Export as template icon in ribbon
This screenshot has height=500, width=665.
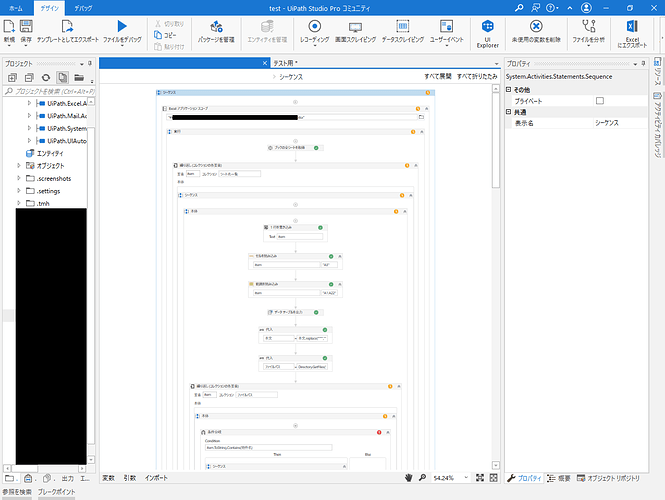[x=67, y=27]
